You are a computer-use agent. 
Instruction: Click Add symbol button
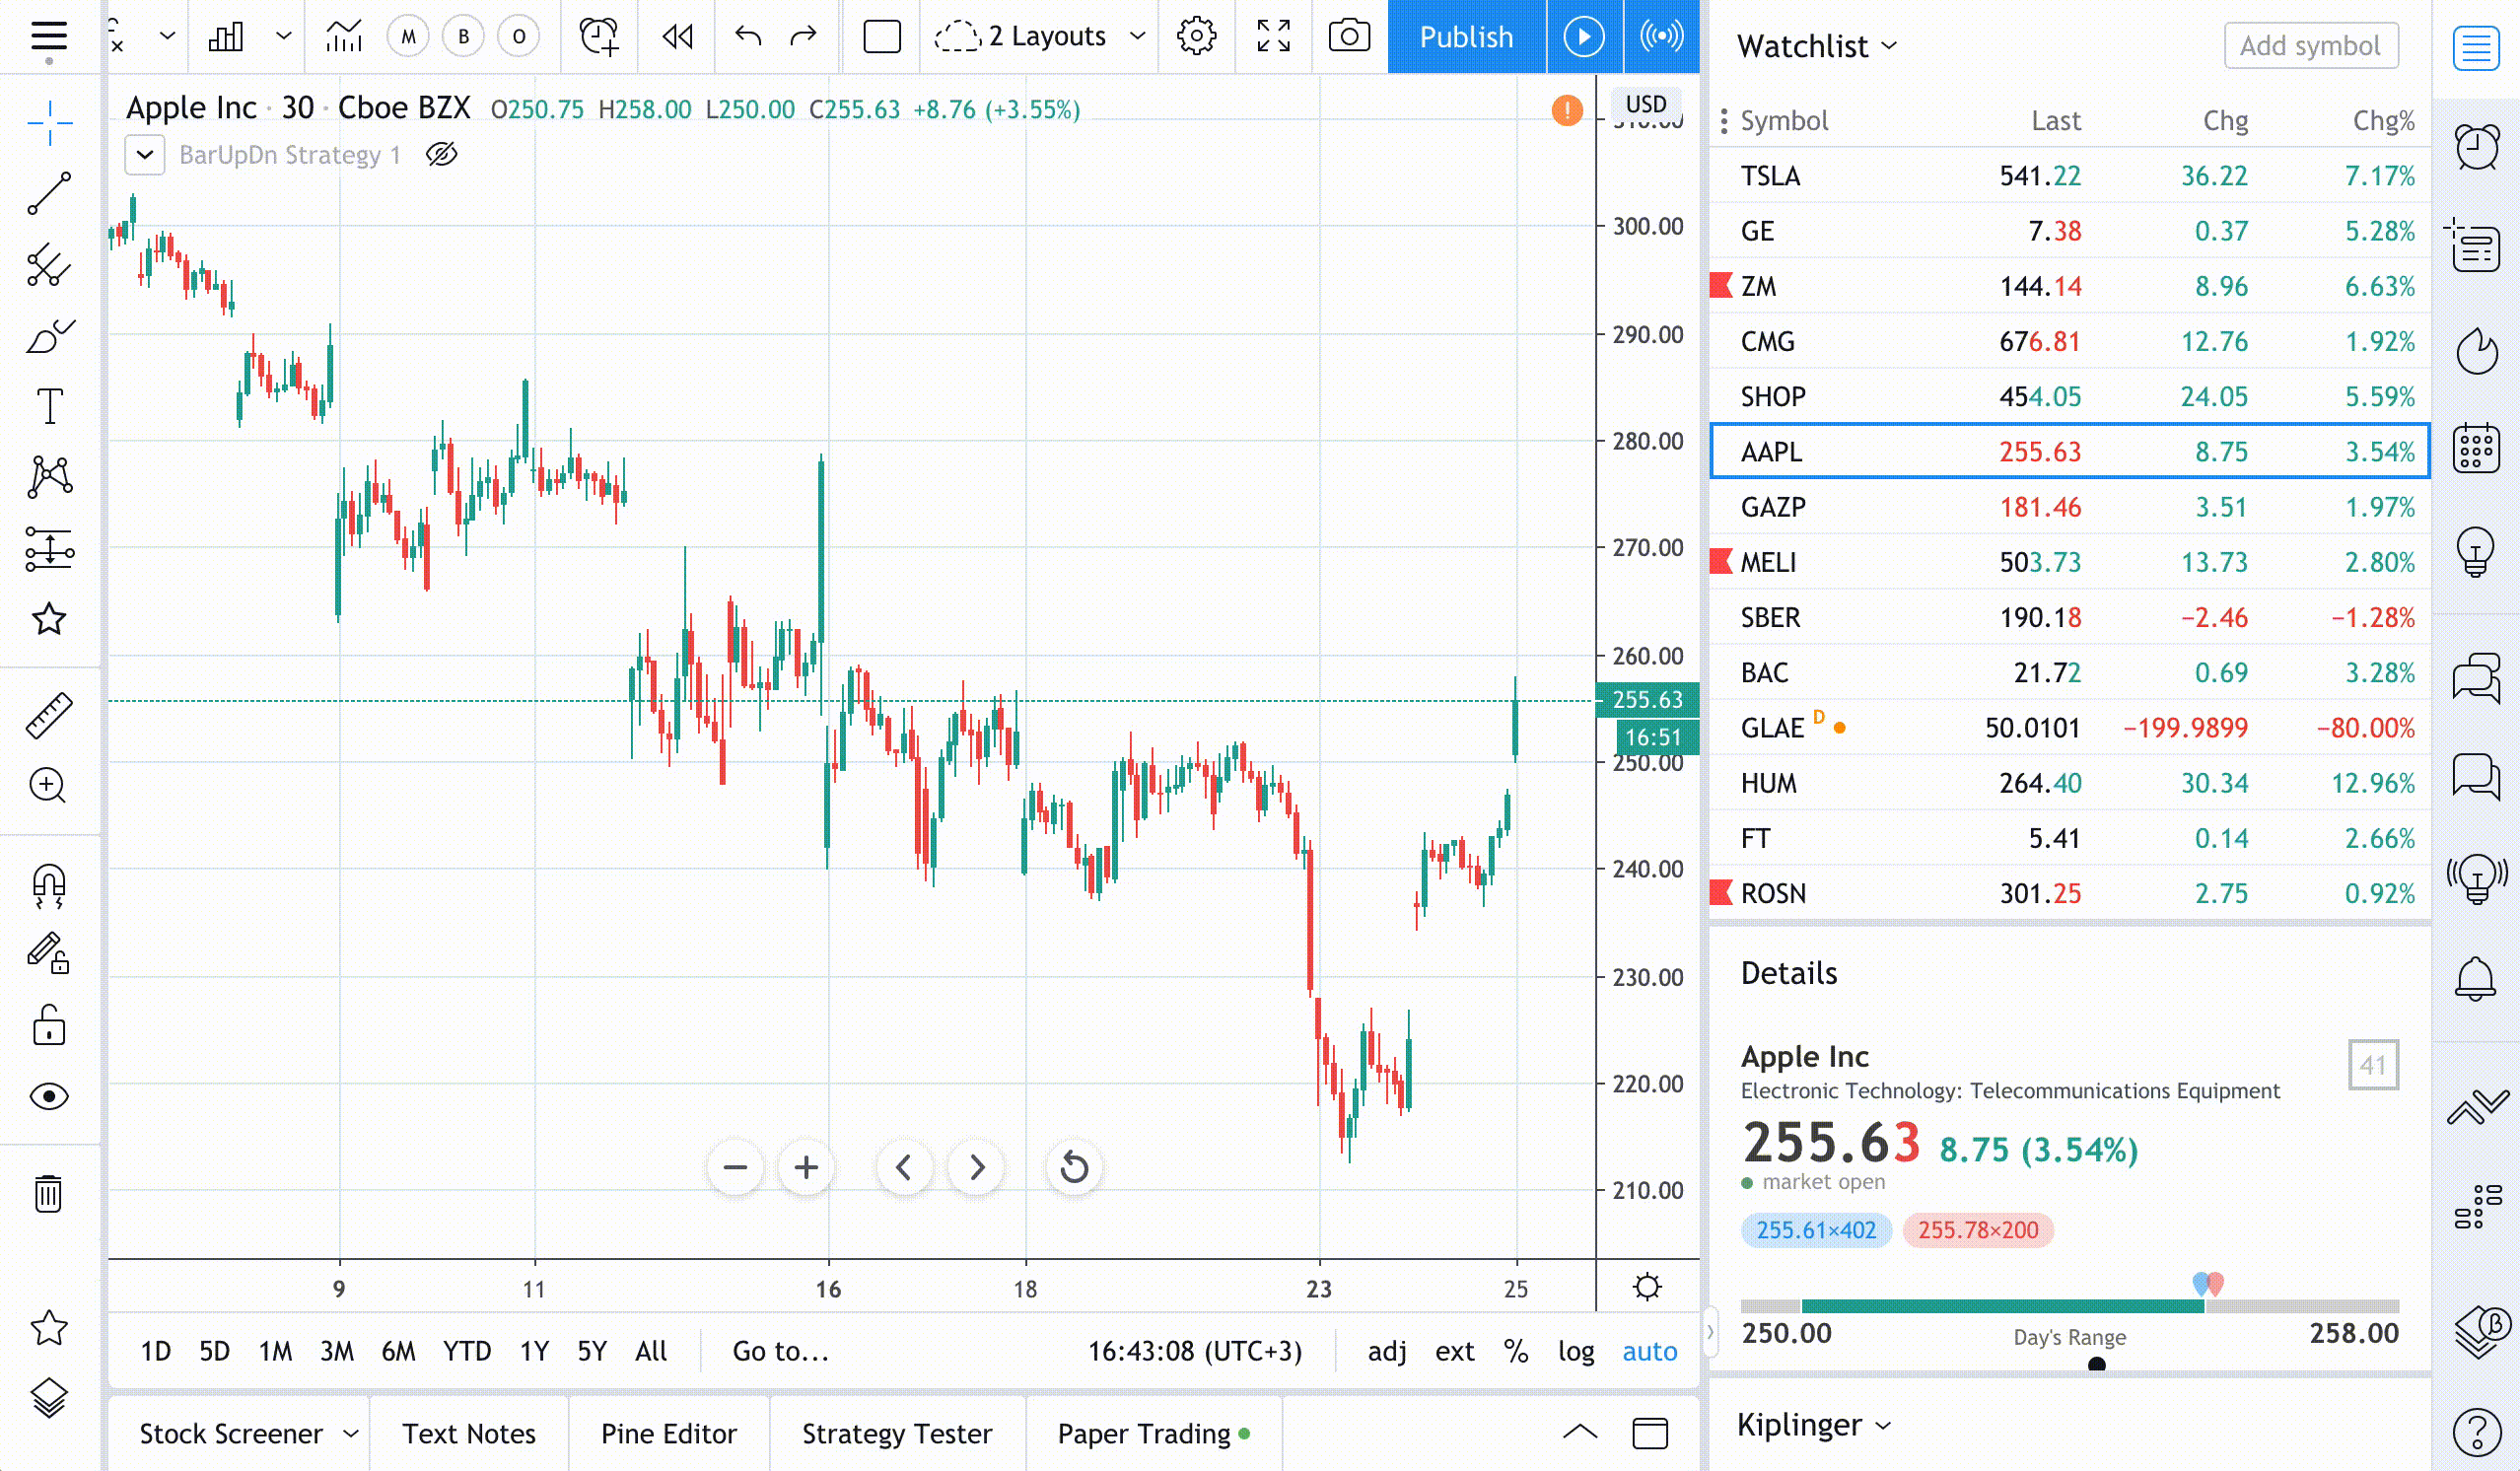pos(2310,46)
